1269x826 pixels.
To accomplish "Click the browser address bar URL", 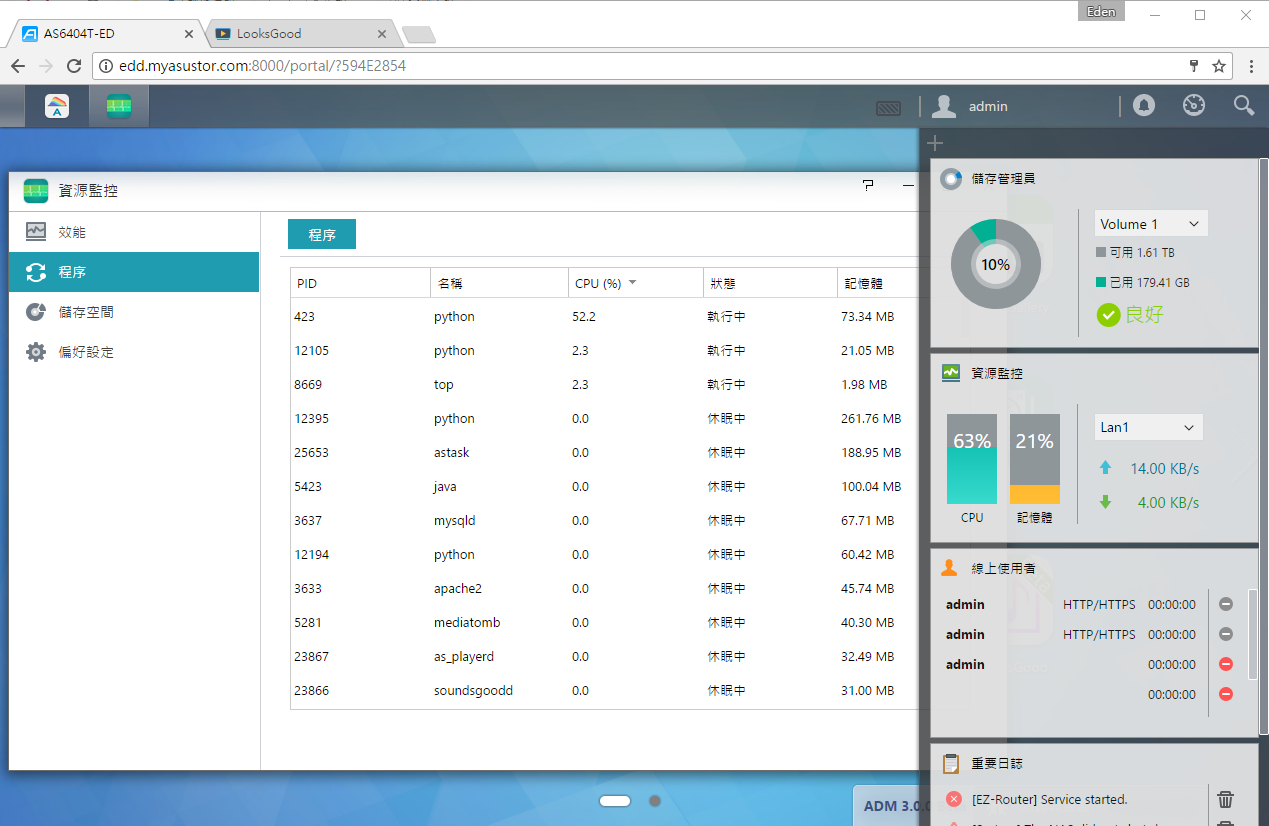I will (x=263, y=66).
